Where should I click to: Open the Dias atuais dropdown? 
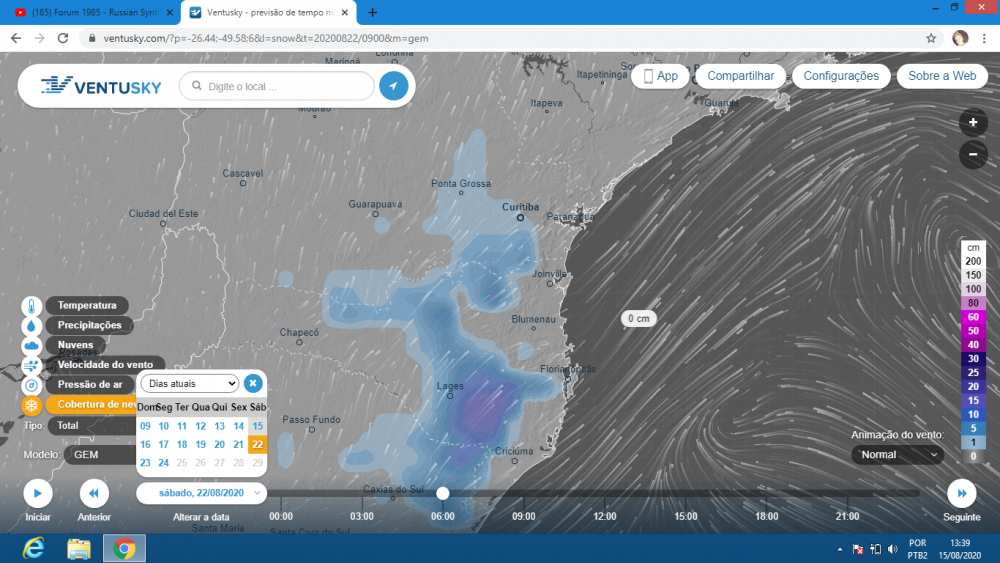tap(190, 383)
